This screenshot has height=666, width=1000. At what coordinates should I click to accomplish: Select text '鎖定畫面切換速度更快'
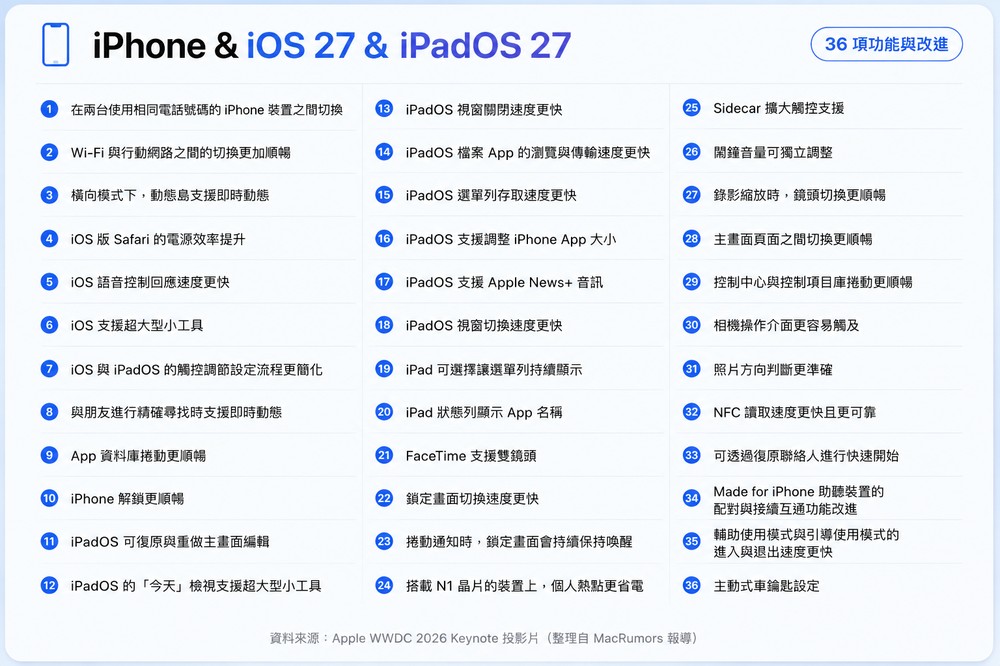pyautogui.click(x=473, y=499)
